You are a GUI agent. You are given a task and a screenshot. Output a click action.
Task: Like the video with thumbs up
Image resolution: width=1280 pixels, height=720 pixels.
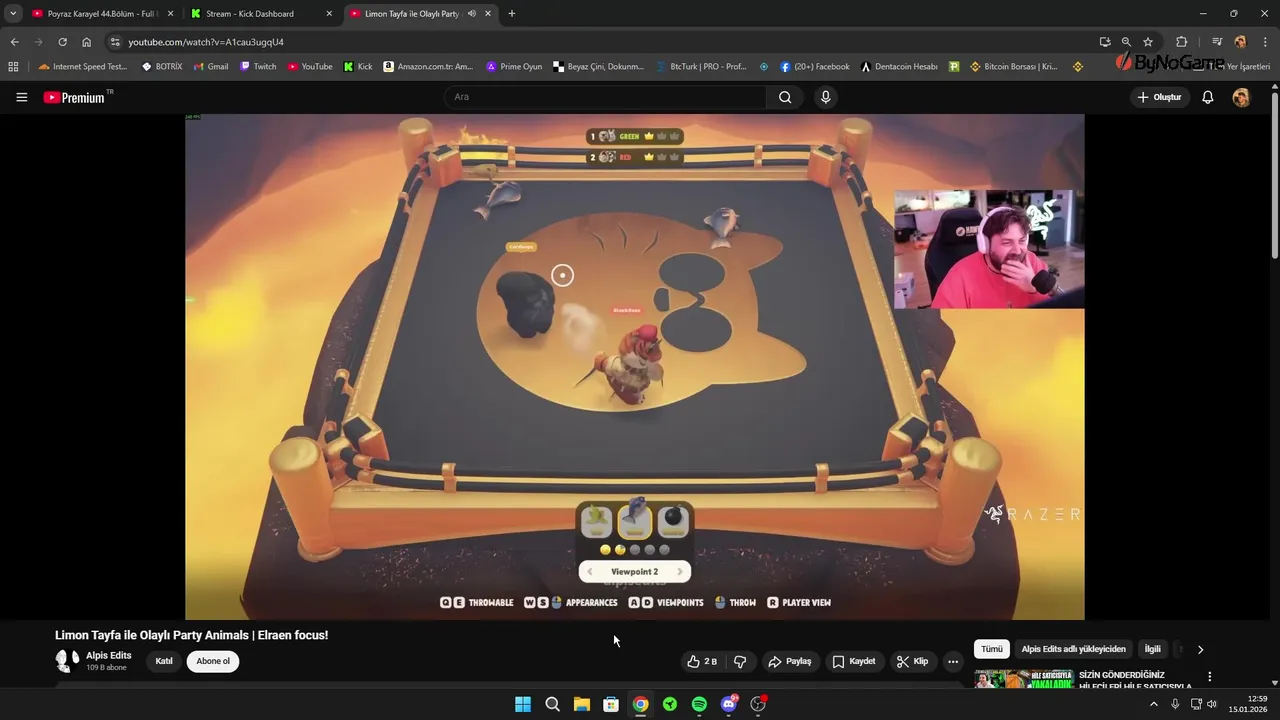(702, 661)
